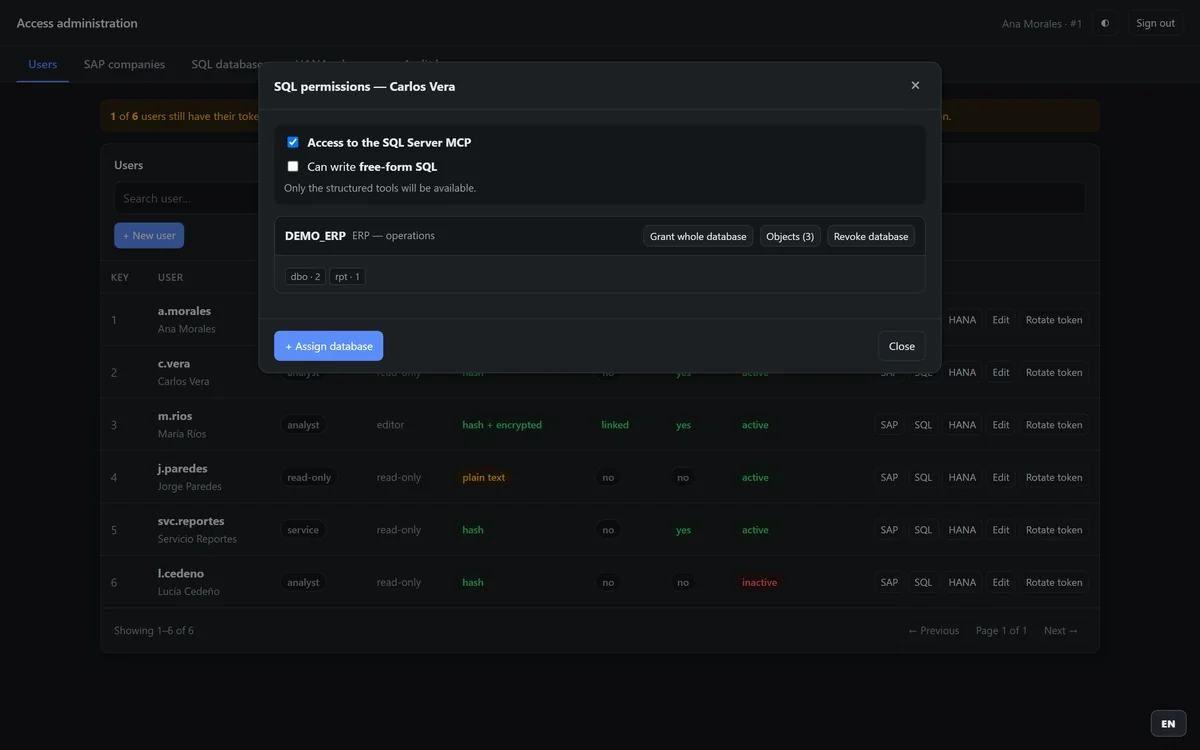This screenshot has width=1200, height=750.
Task: Open SAP permissions for j.paredes
Action: coord(889,477)
